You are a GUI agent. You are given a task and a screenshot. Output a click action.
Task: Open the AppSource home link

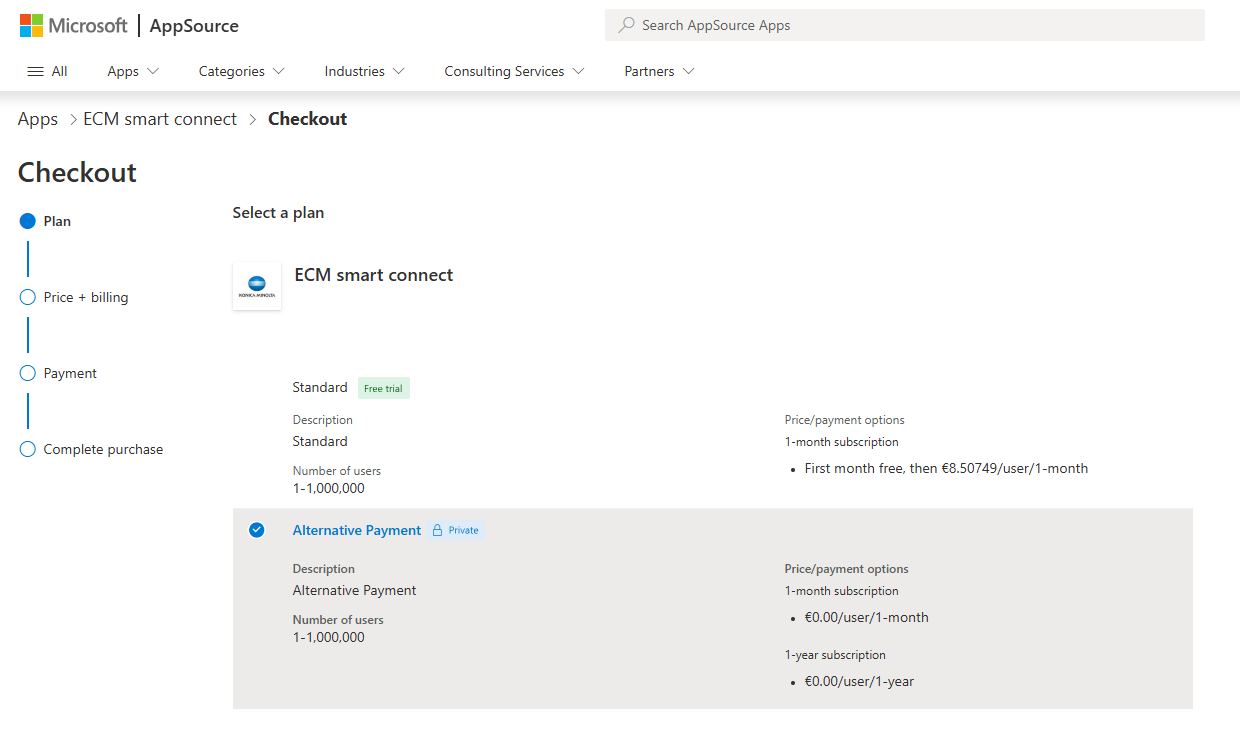coord(194,26)
